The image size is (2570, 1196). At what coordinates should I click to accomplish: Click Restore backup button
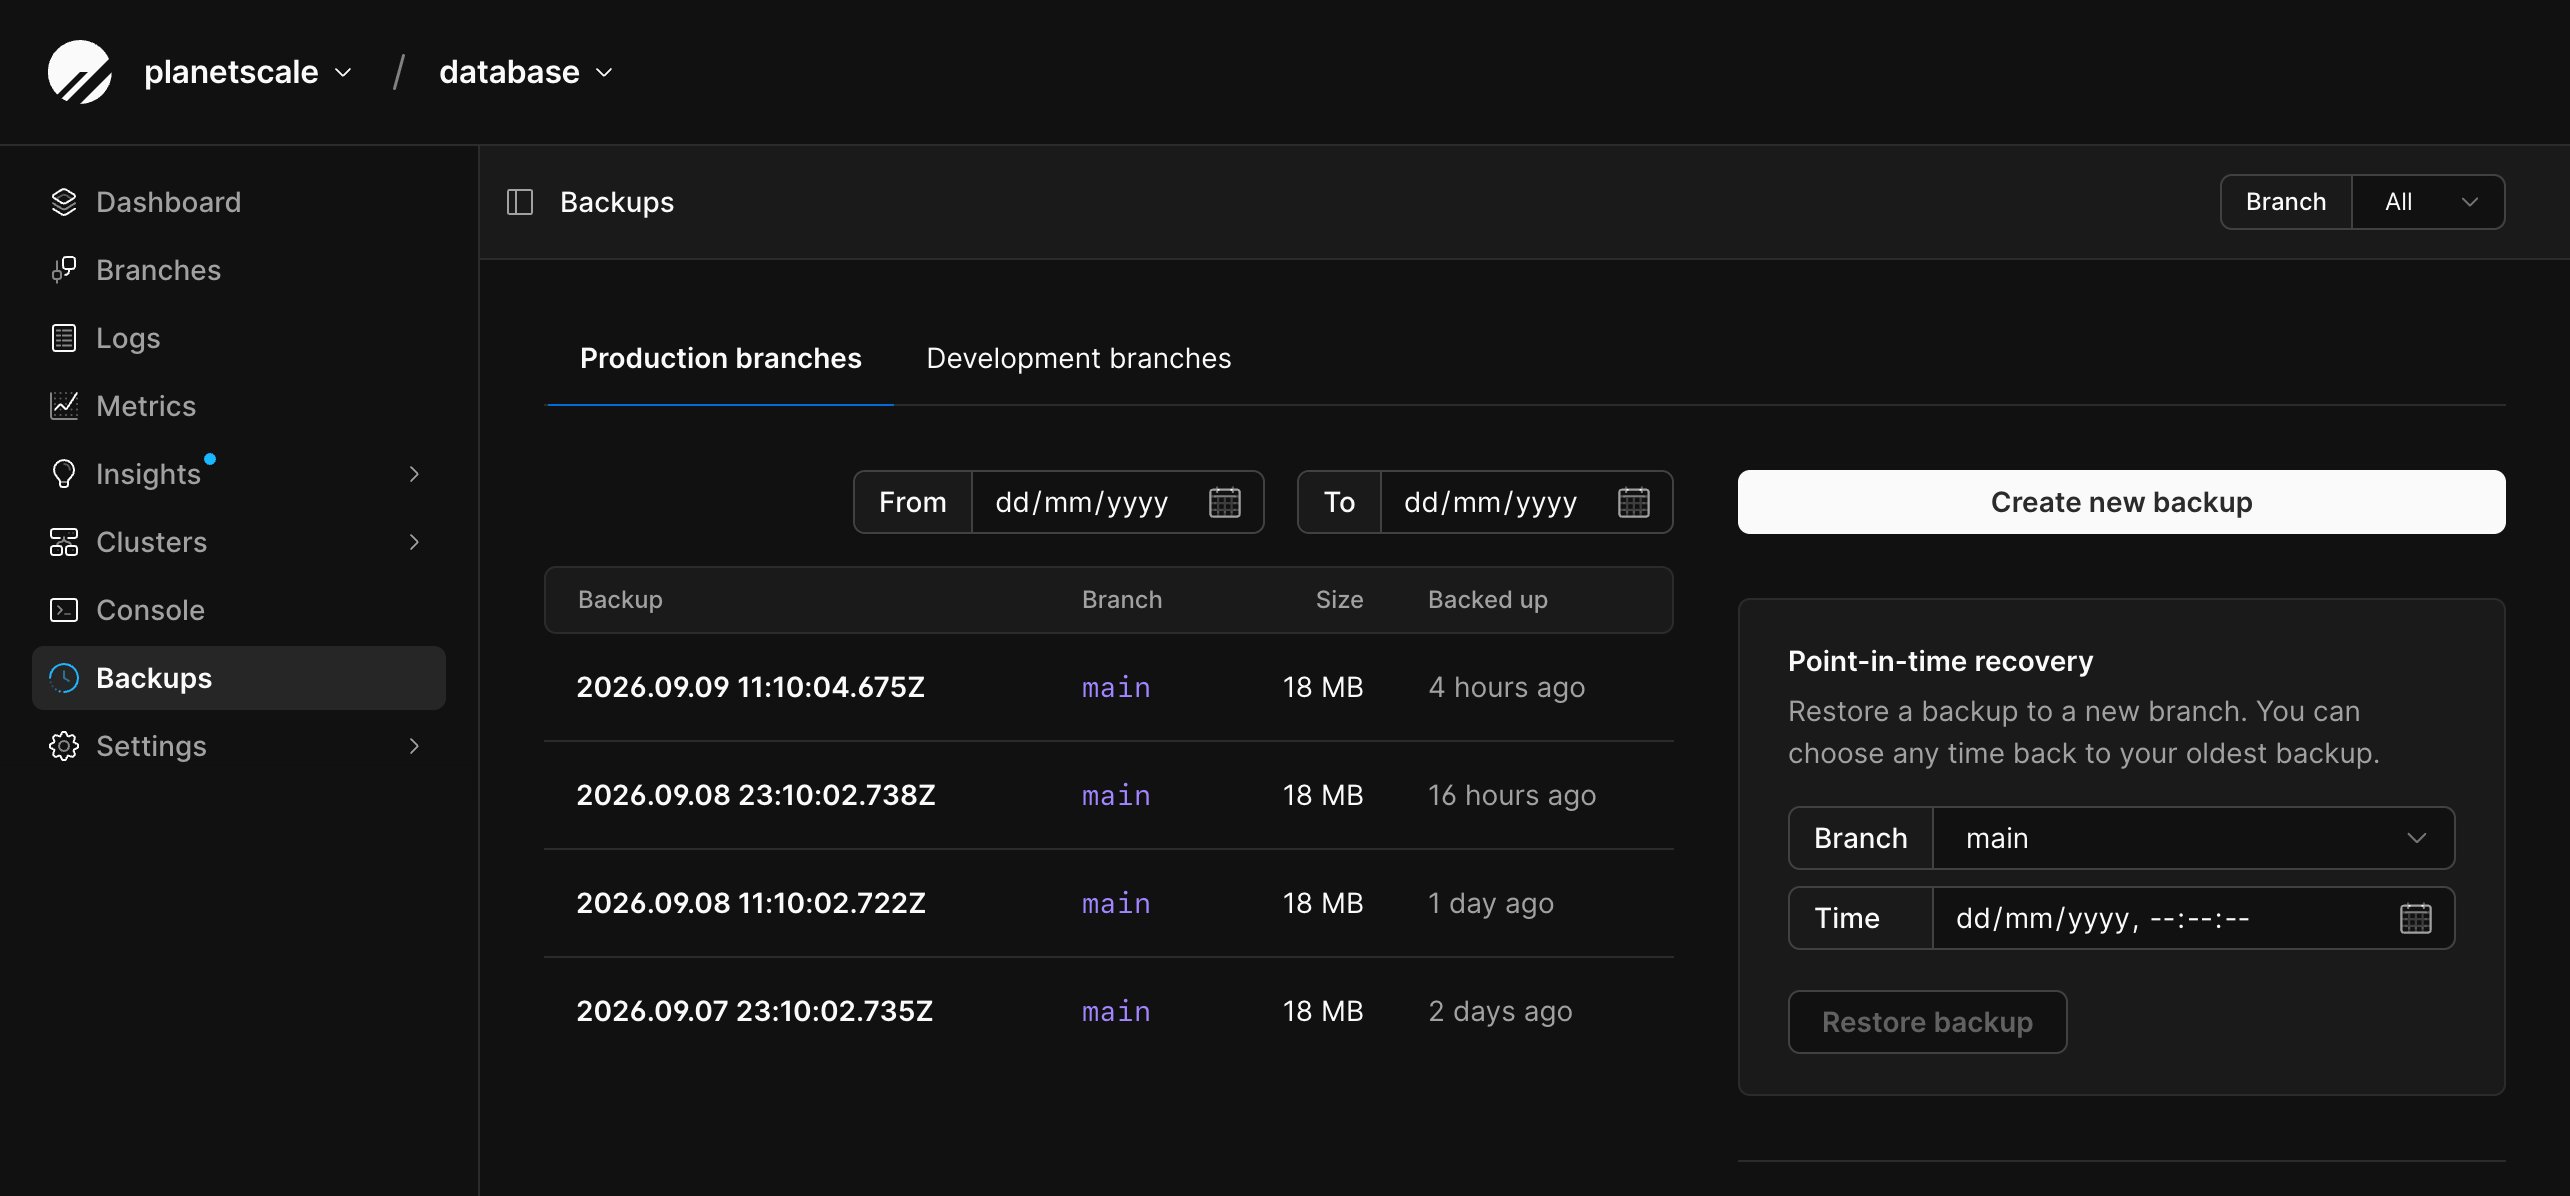(1927, 1022)
